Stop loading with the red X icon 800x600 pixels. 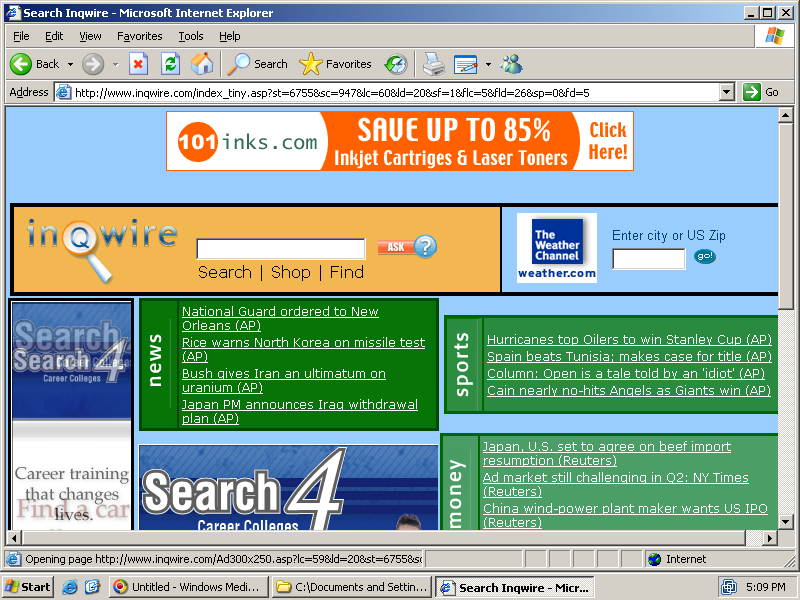138,64
